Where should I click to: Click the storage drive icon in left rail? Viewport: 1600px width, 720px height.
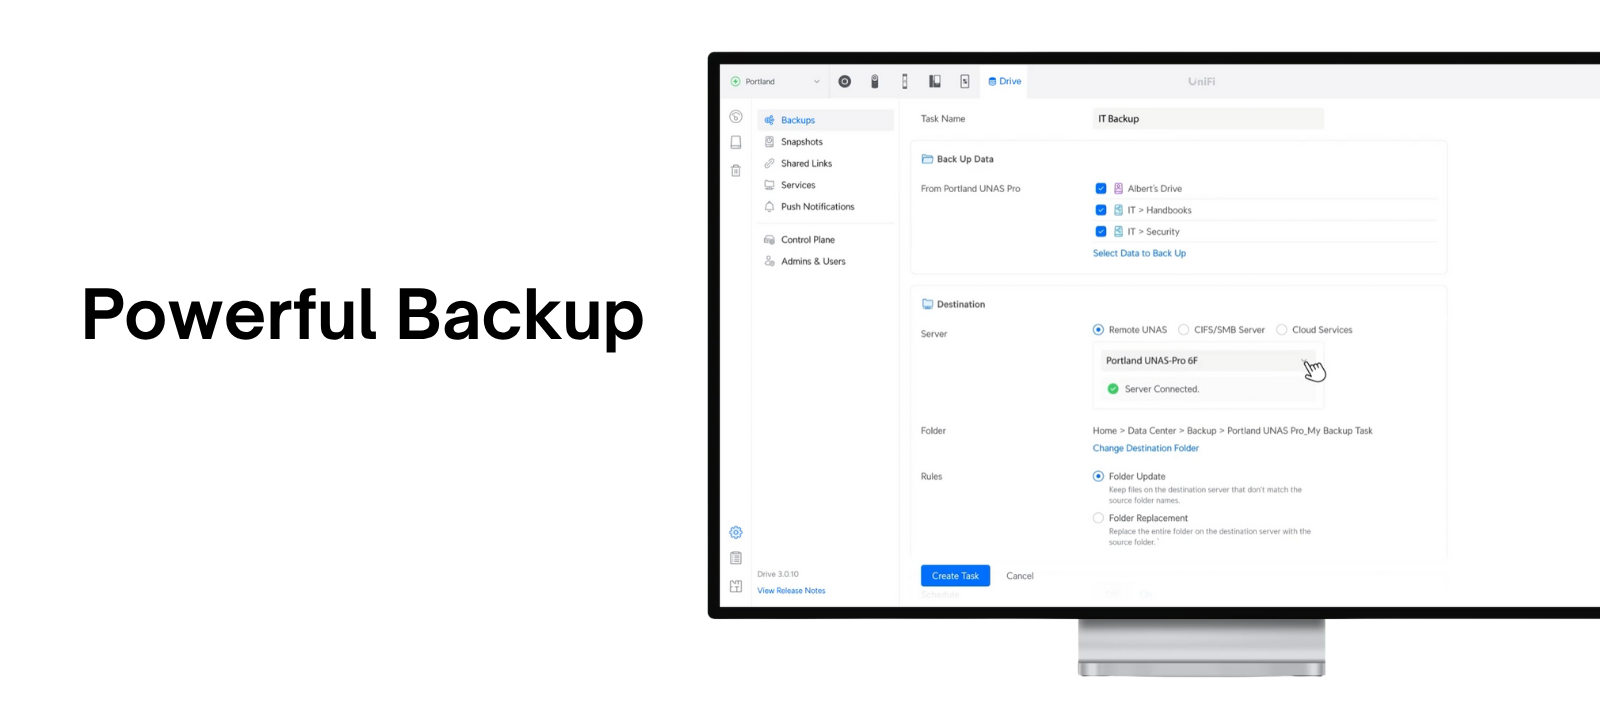(x=736, y=143)
